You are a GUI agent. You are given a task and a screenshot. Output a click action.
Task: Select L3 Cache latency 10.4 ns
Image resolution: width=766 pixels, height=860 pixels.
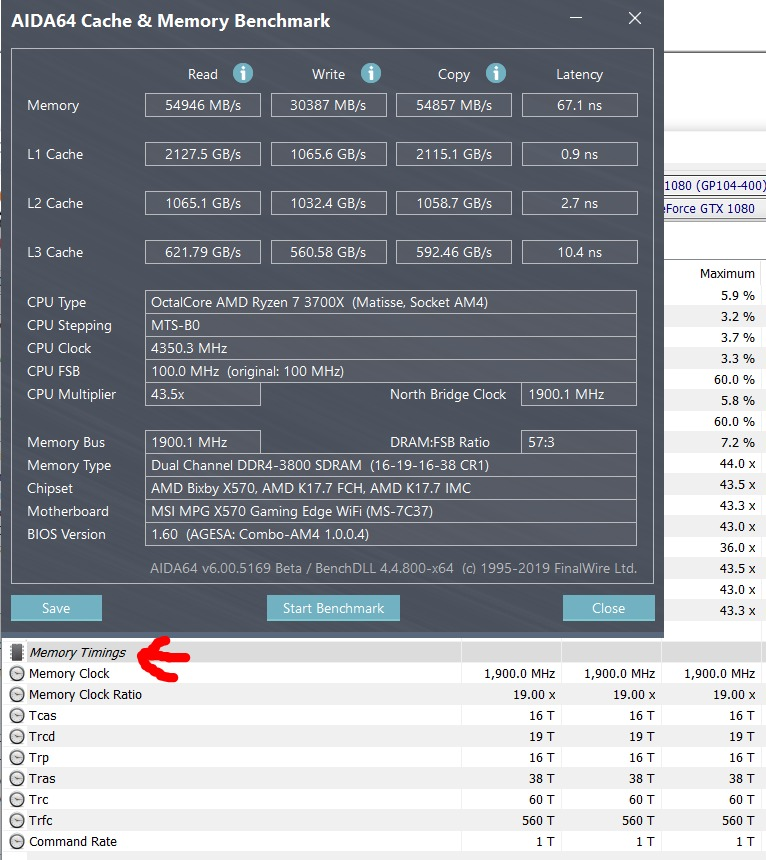coord(580,252)
